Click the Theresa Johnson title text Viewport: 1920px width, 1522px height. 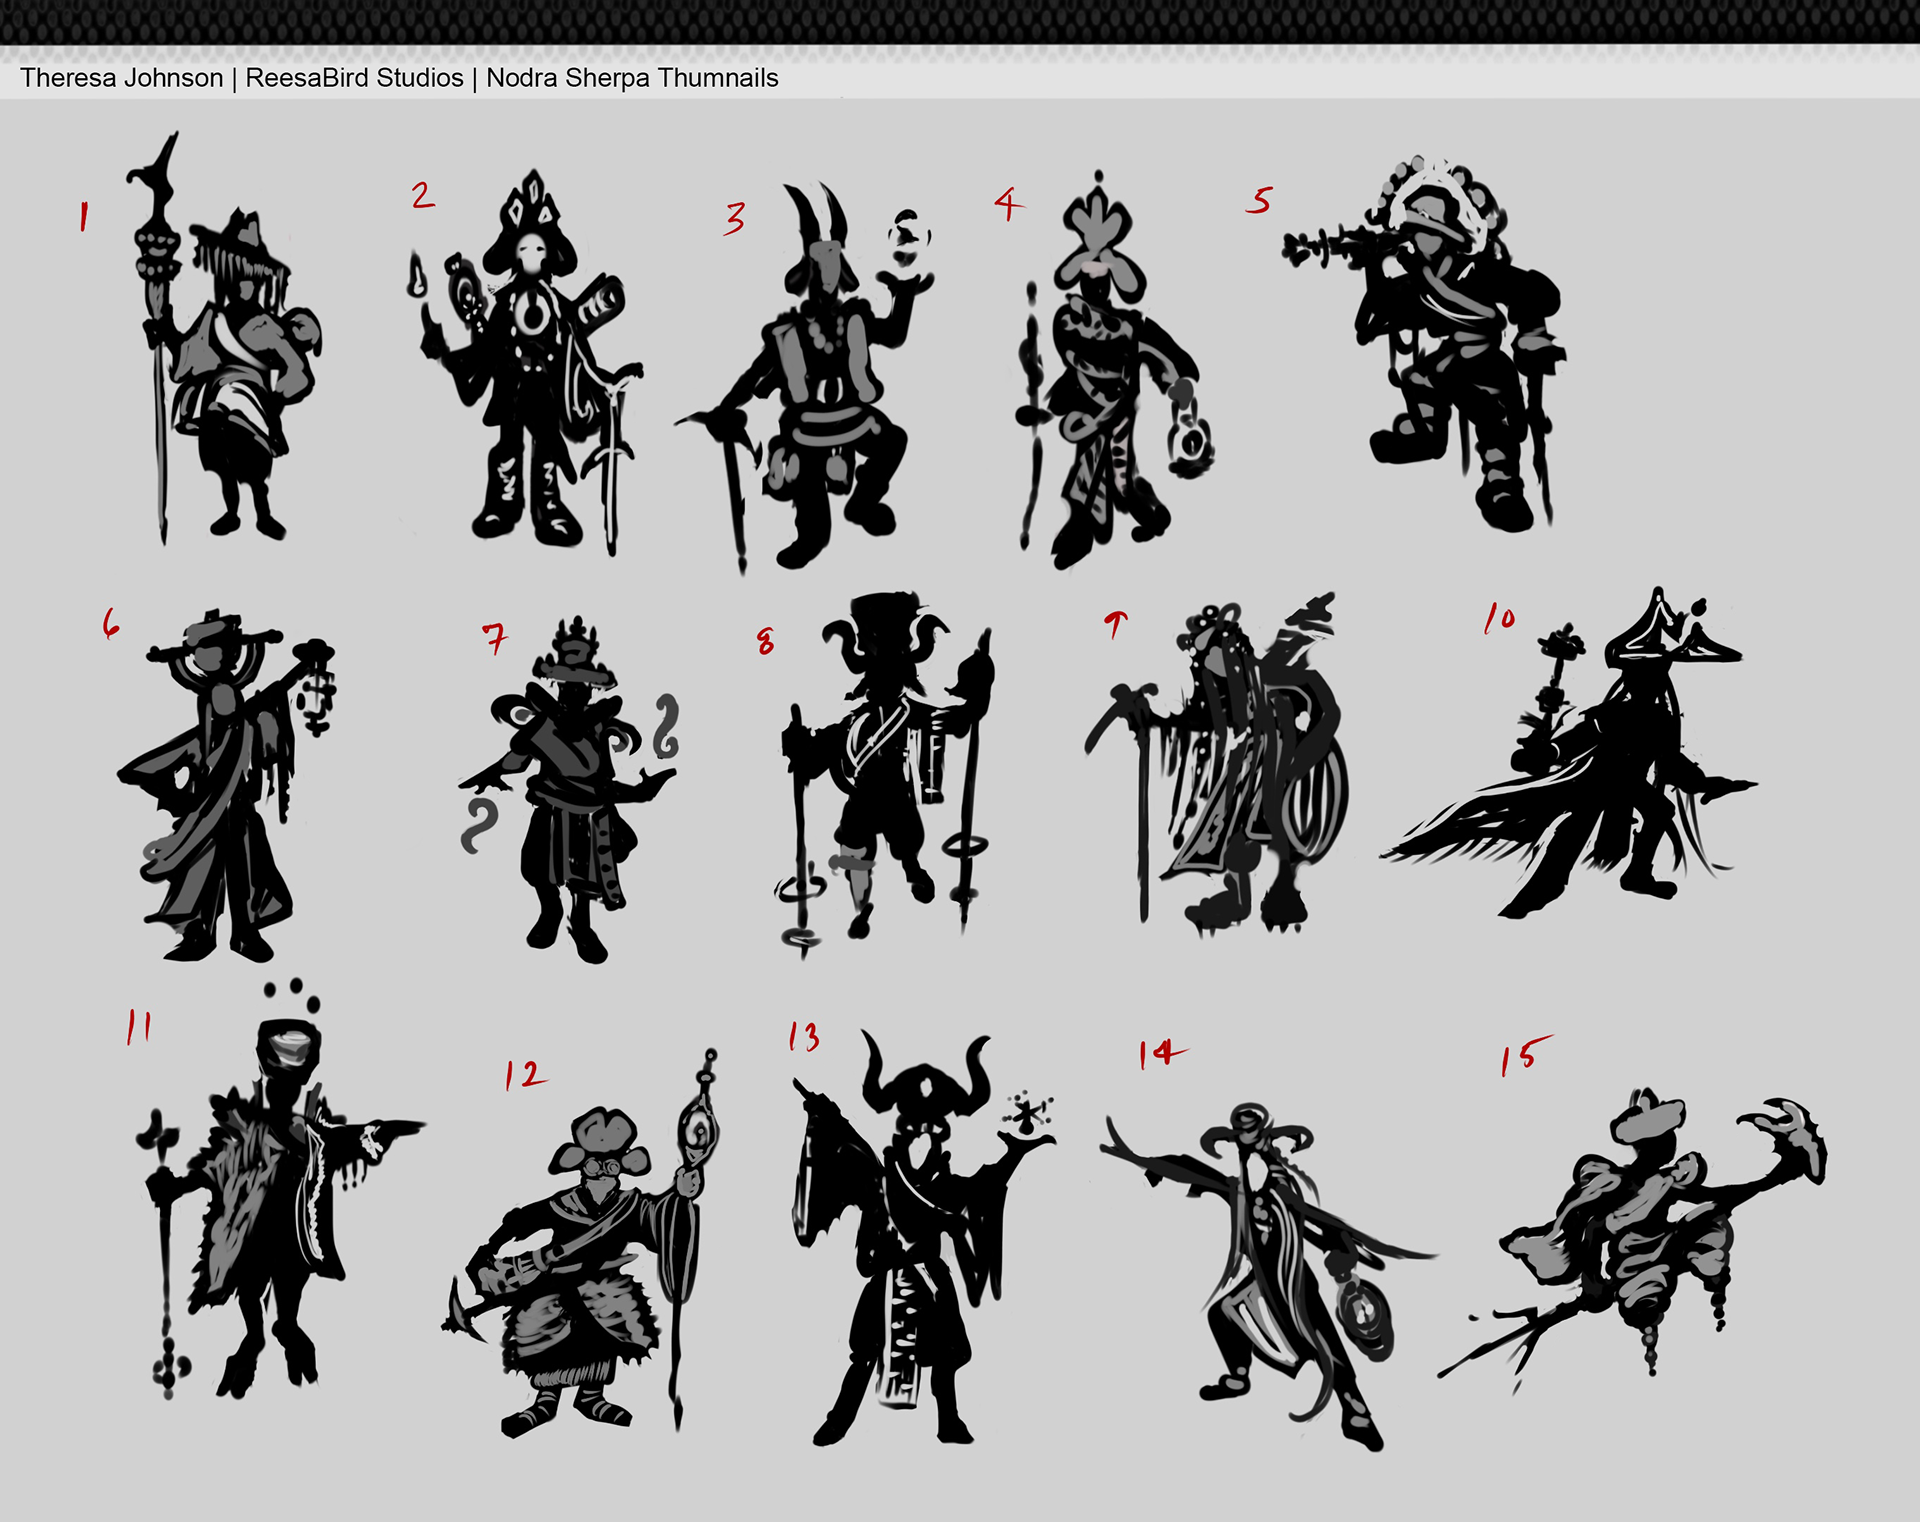tap(121, 78)
